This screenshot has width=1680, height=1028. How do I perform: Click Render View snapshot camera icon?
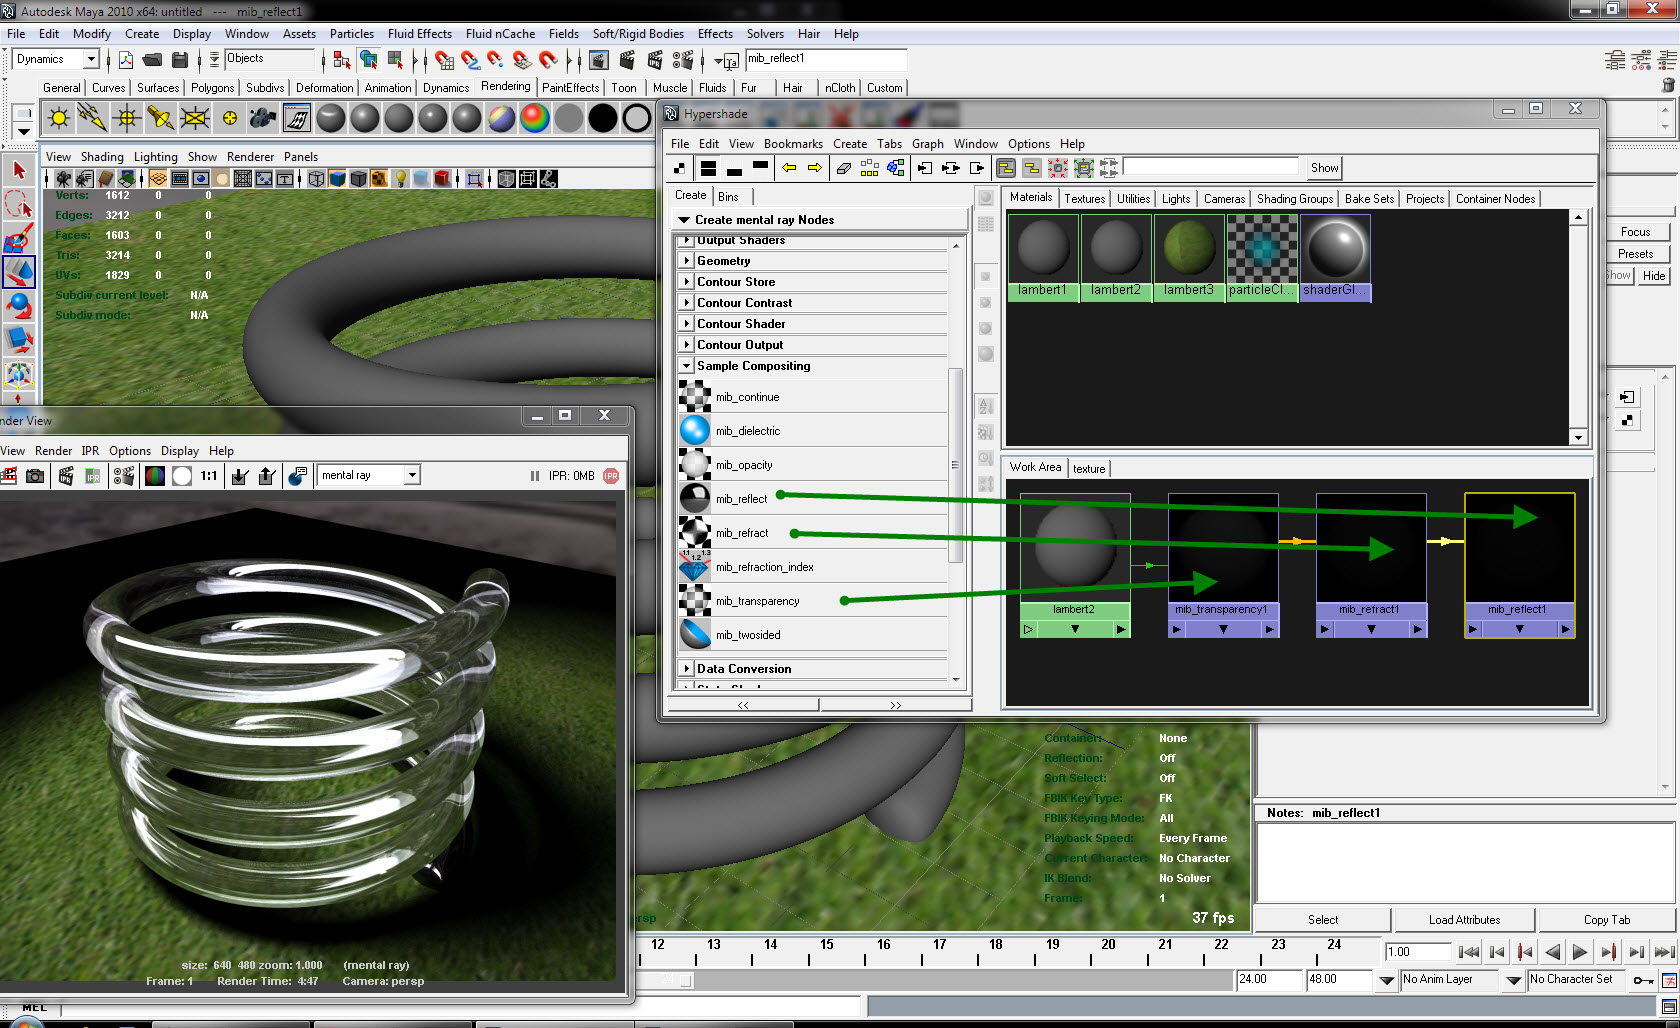point(35,476)
